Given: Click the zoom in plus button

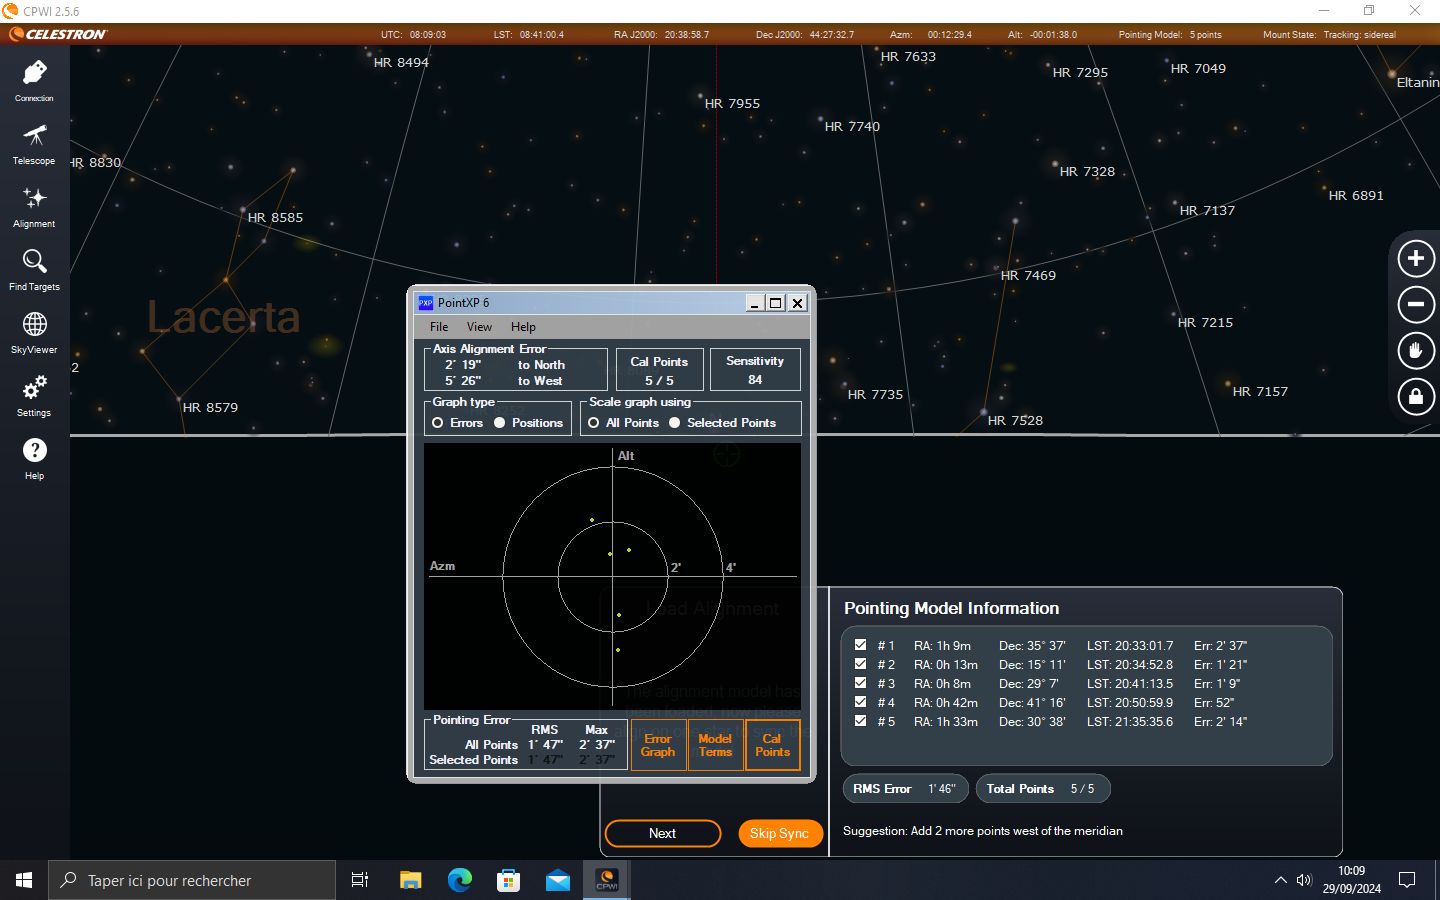Looking at the screenshot, I should click(x=1415, y=259).
